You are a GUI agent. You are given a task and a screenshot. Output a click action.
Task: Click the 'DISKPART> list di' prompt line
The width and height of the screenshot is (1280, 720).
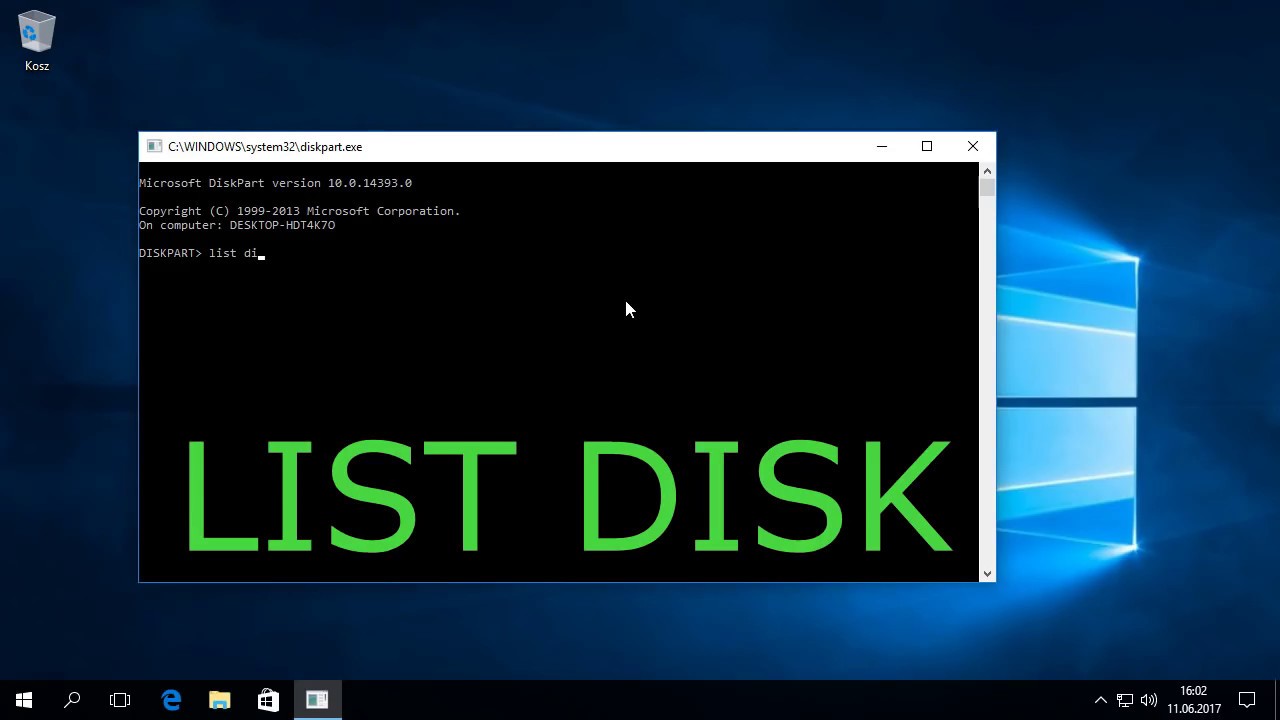click(x=202, y=253)
